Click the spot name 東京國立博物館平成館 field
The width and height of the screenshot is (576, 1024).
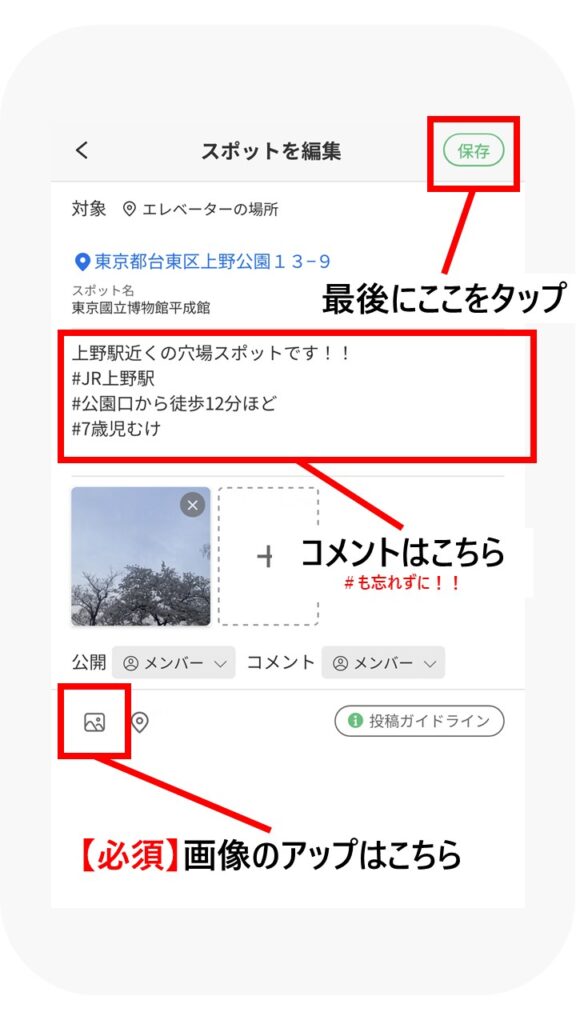tap(141, 308)
